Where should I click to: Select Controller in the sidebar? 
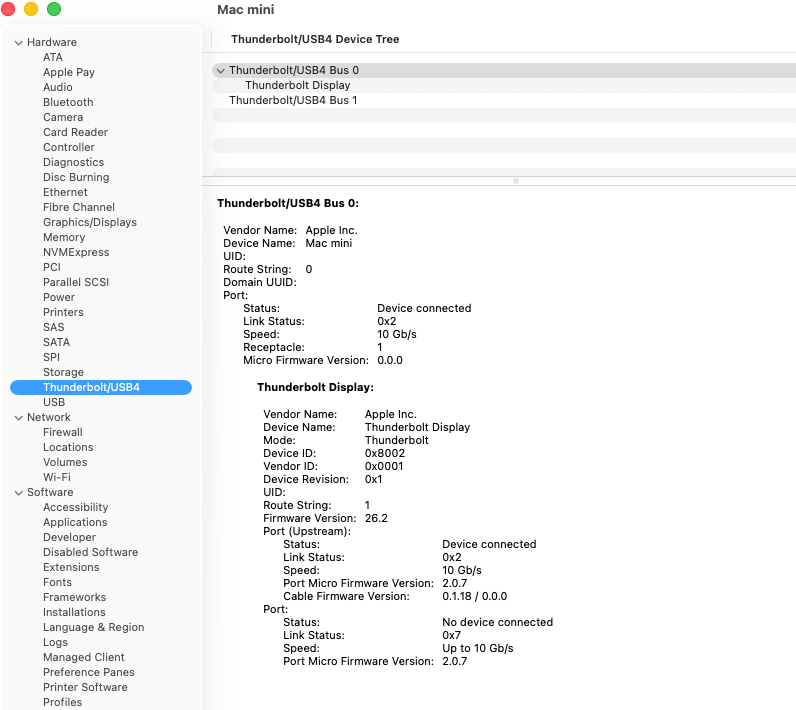click(69, 147)
